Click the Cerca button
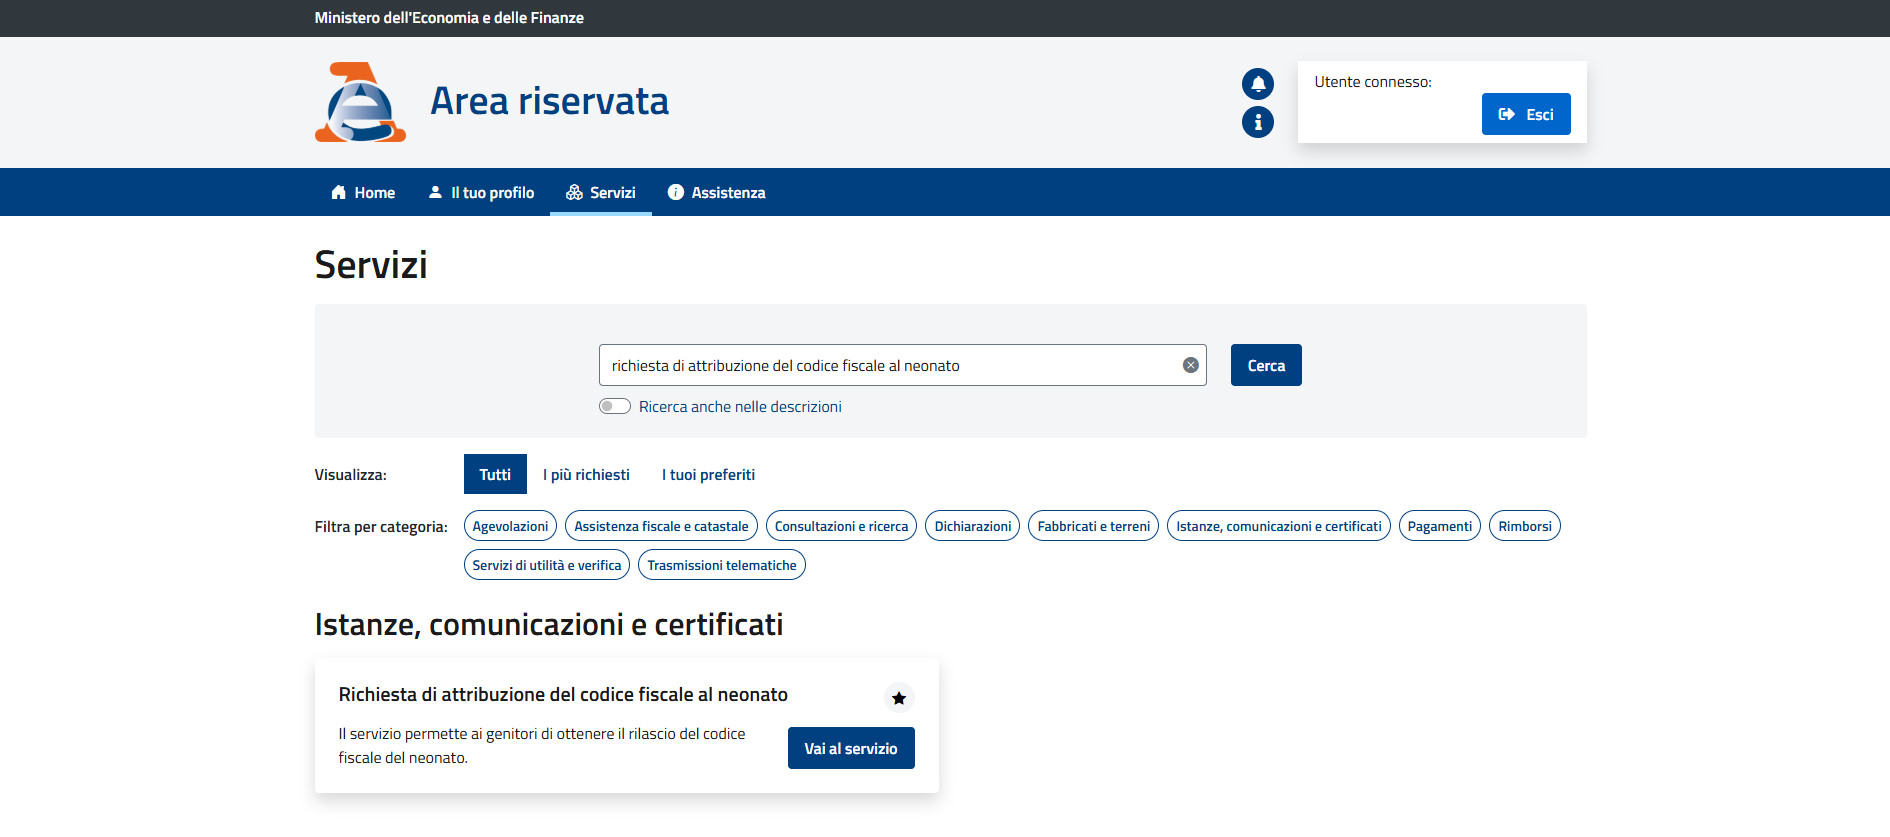The height and width of the screenshot is (837, 1890). tap(1266, 365)
